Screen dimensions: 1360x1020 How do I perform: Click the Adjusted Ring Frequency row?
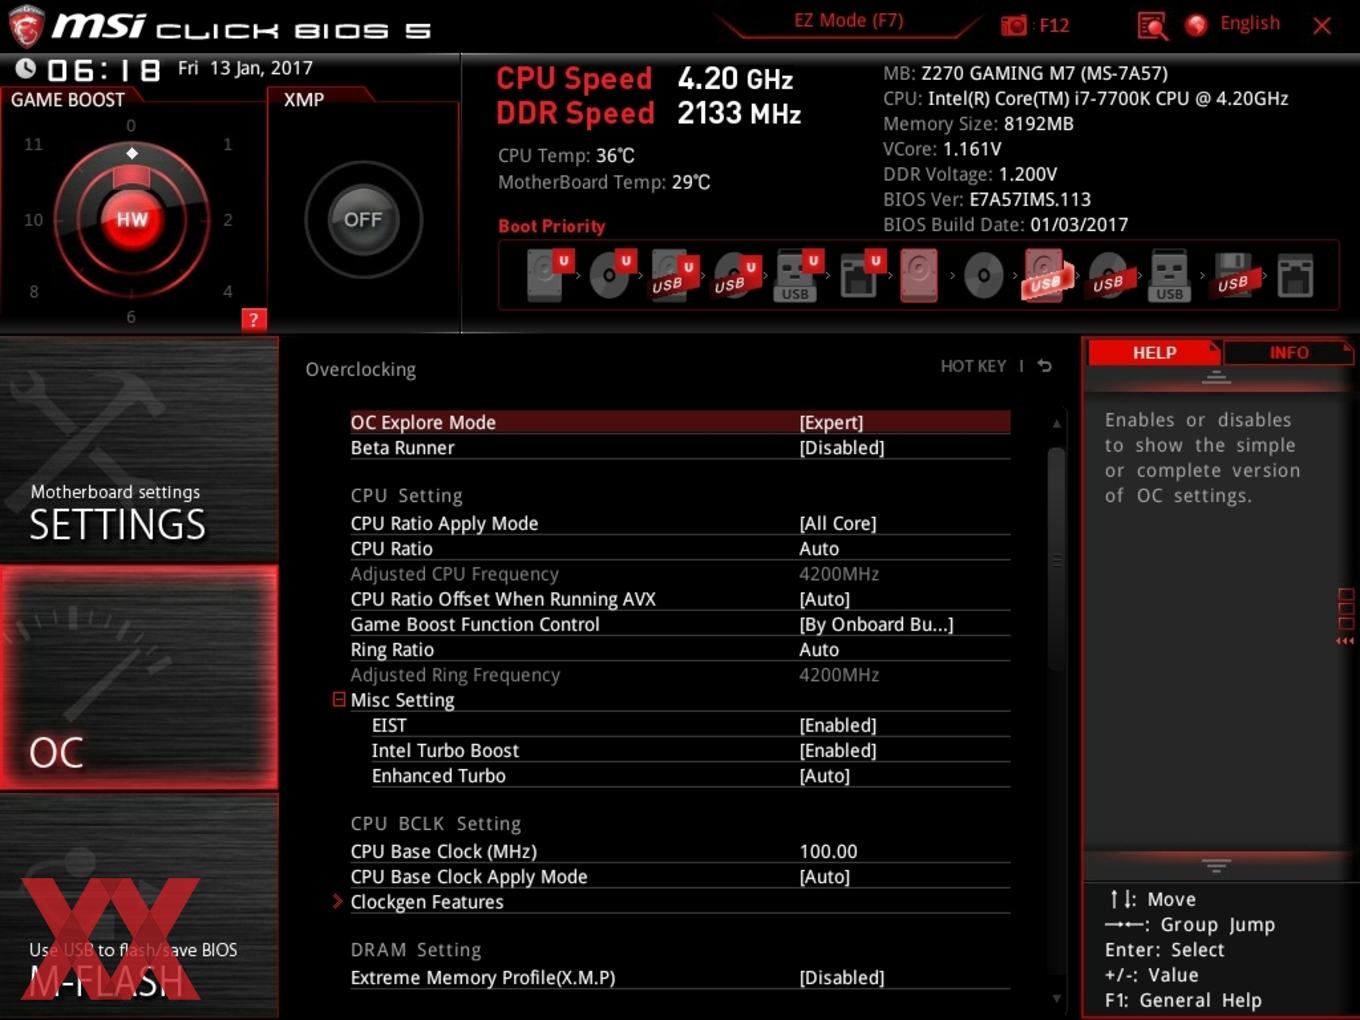click(680, 675)
